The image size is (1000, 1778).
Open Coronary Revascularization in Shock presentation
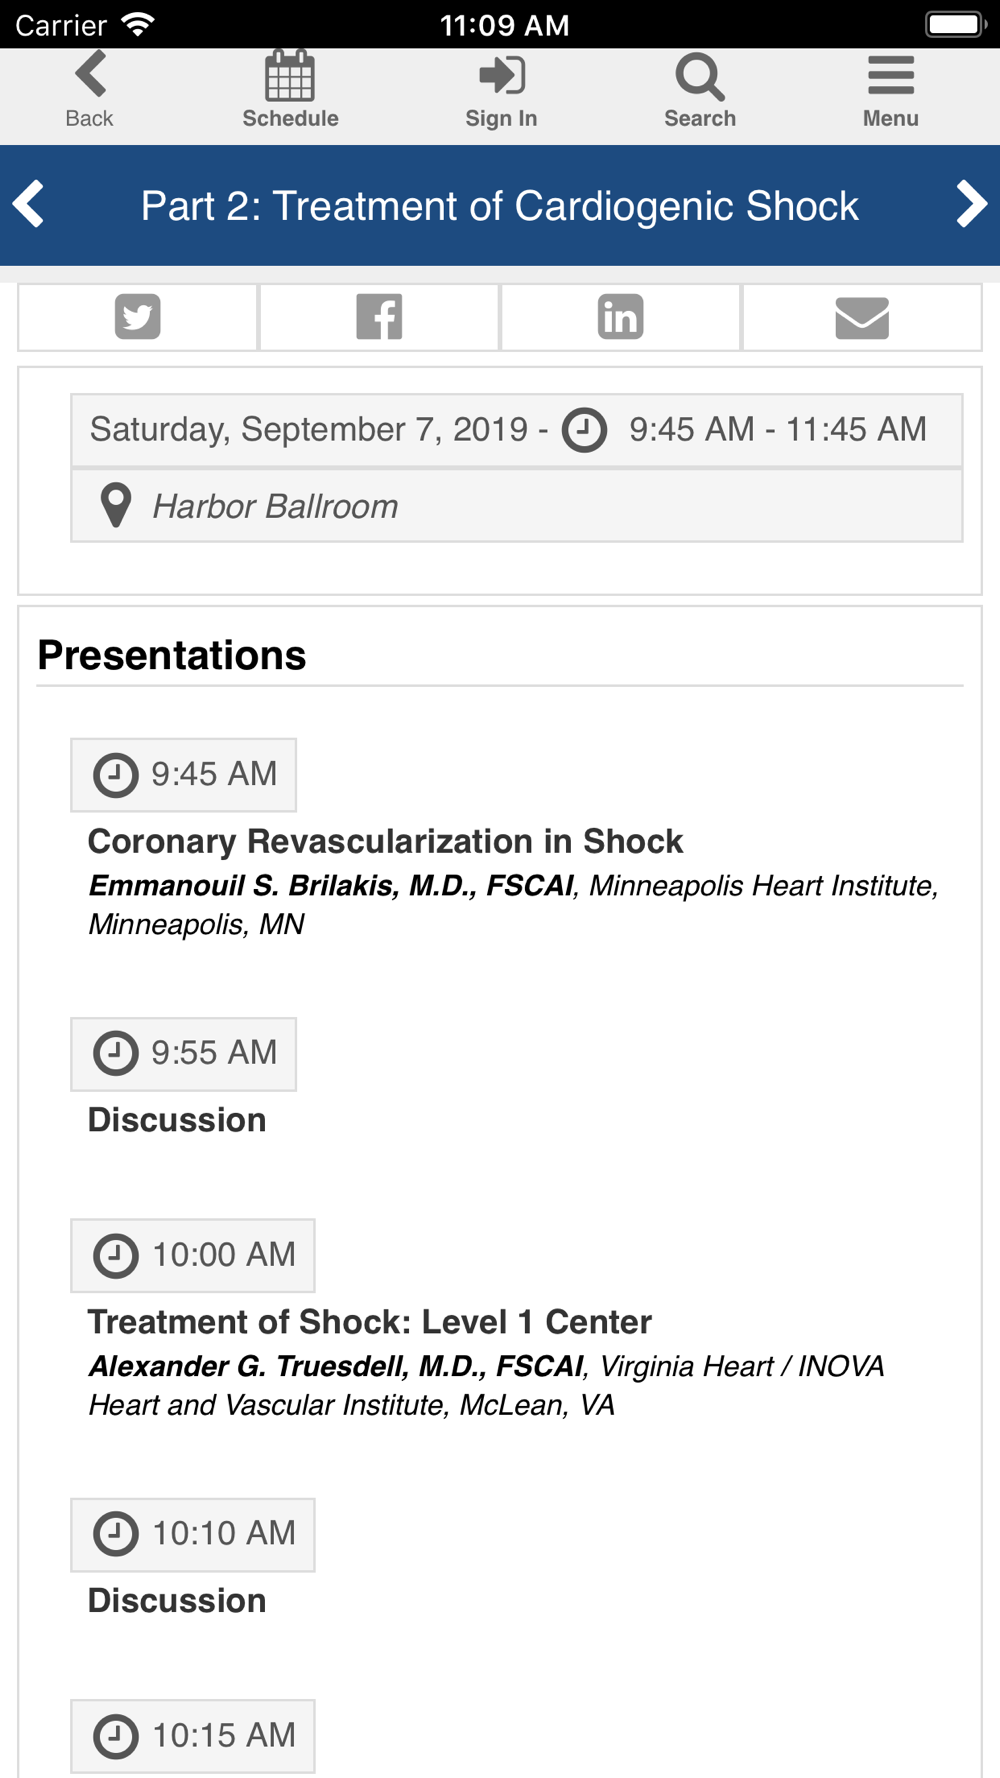click(385, 841)
